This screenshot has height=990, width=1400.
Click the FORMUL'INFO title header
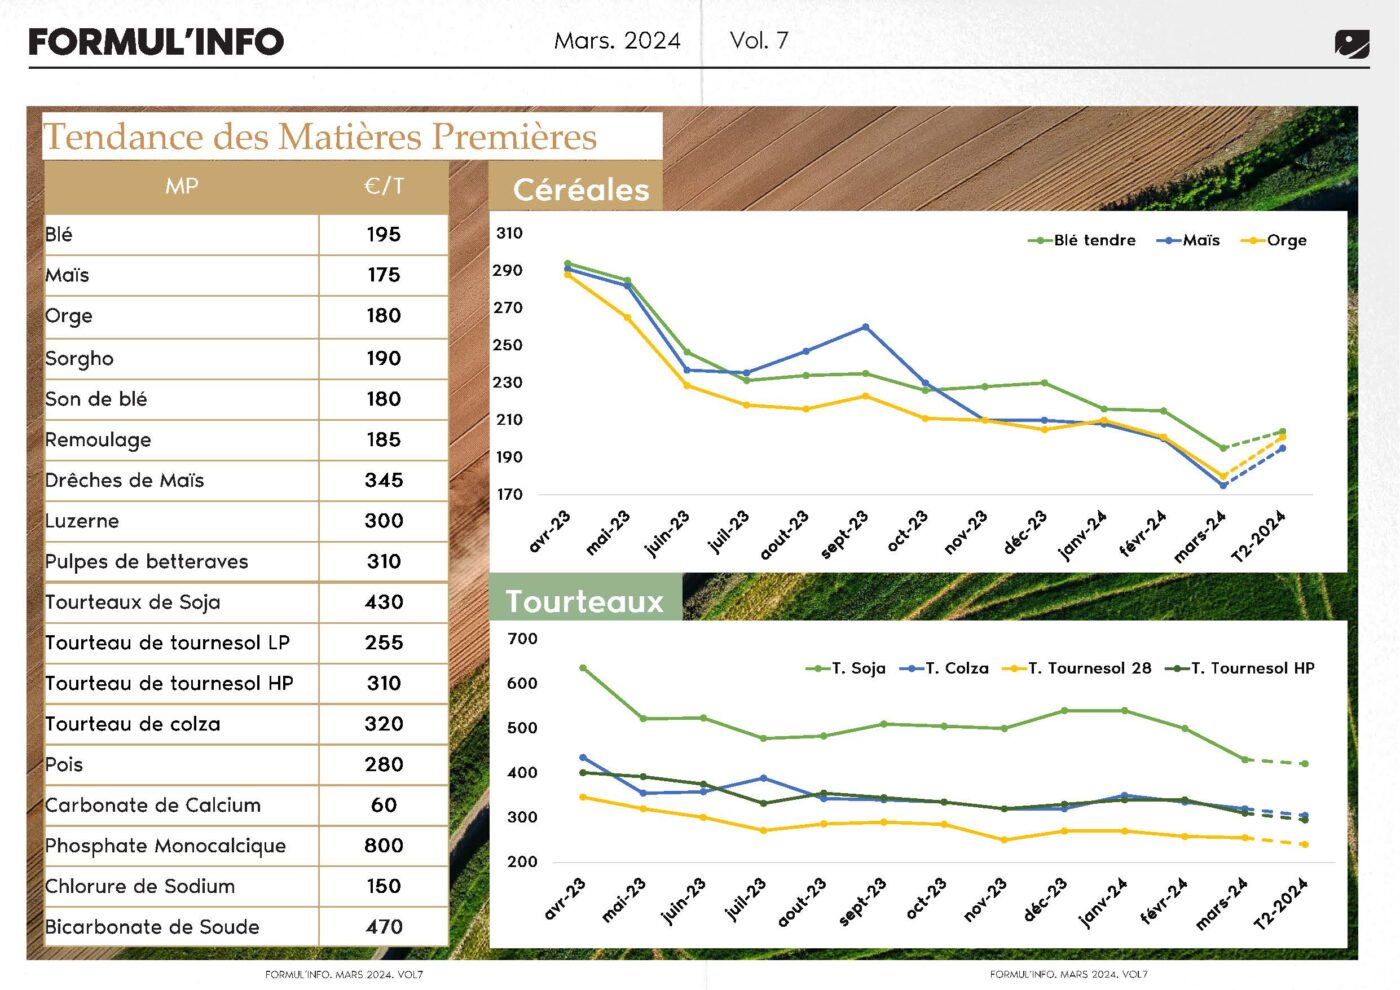pyautogui.click(x=156, y=42)
